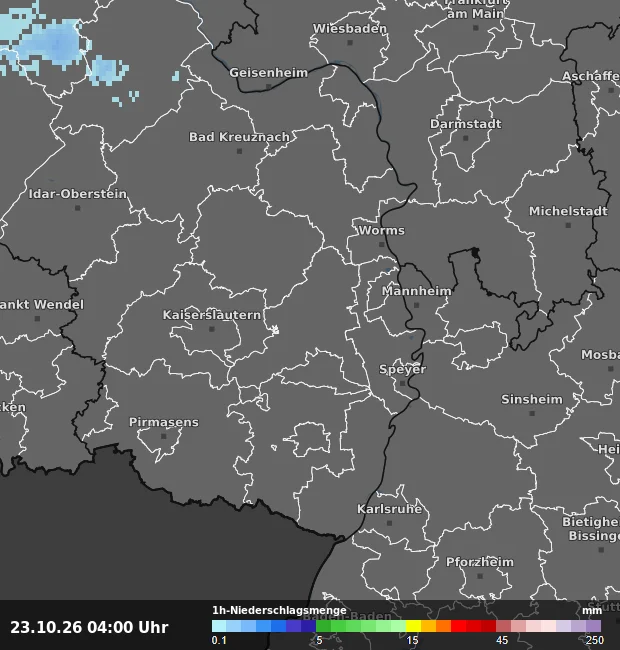Click the Kaiserslautern city label
Viewport: 620px width, 650px height.
pyautogui.click(x=212, y=315)
